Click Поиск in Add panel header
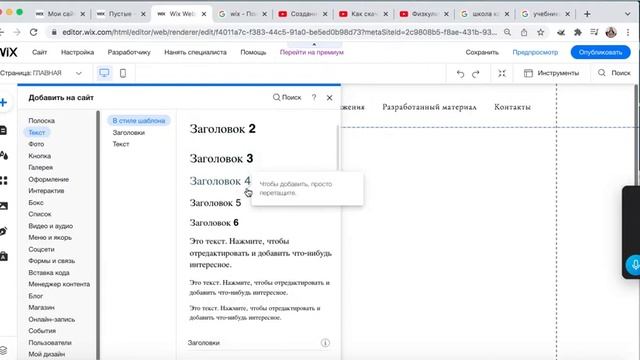Viewport: 640px width, 360px height. pos(287,98)
